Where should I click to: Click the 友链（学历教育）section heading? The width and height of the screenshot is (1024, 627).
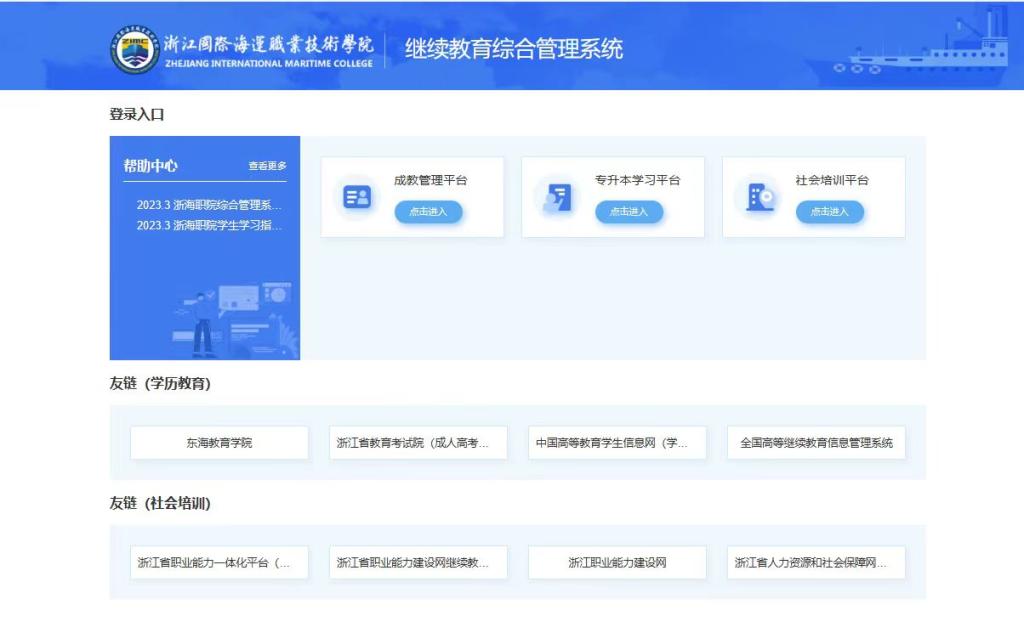tap(160, 383)
